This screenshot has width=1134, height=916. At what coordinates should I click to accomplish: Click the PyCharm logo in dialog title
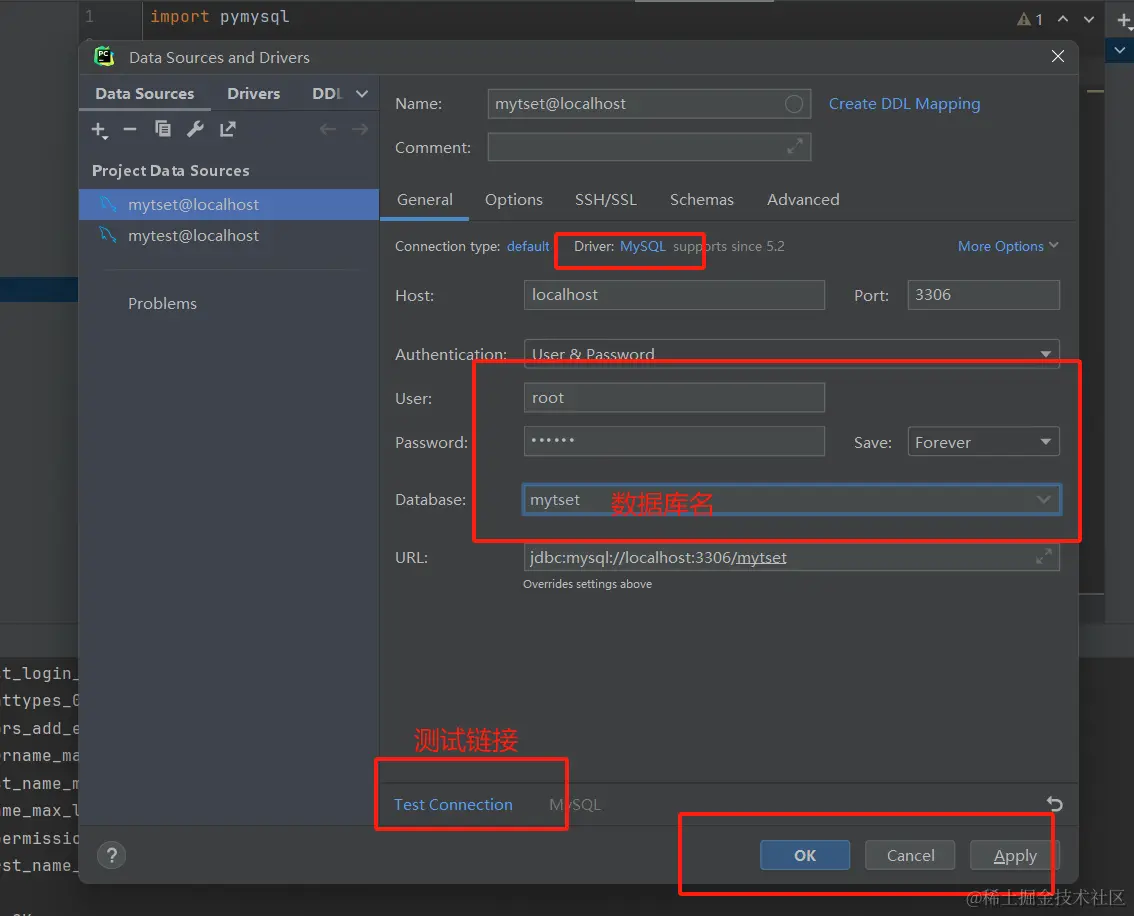coord(105,56)
